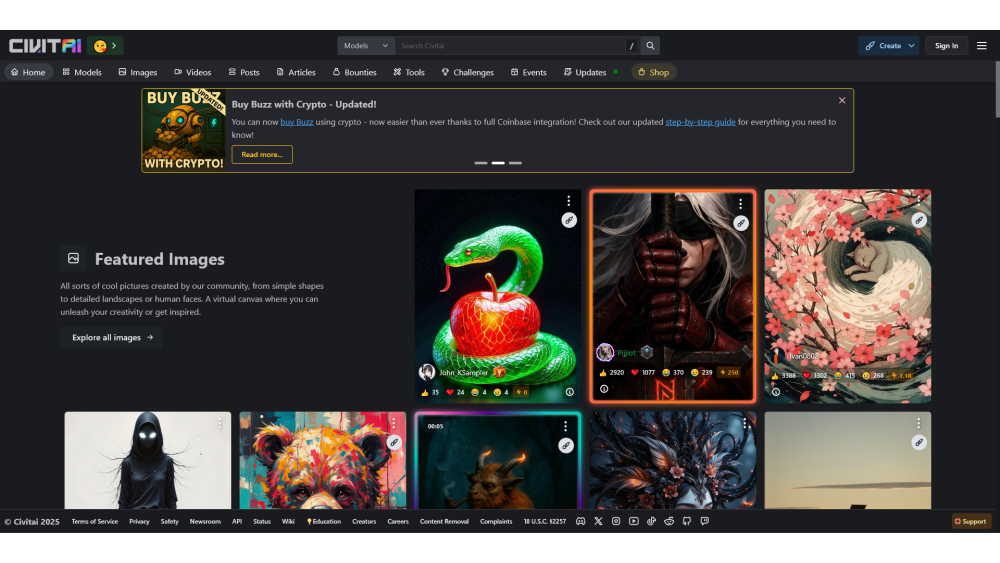Viewport: 1000px width, 563px height.
Task: Expand the Models search category dropdown
Action: [366, 46]
